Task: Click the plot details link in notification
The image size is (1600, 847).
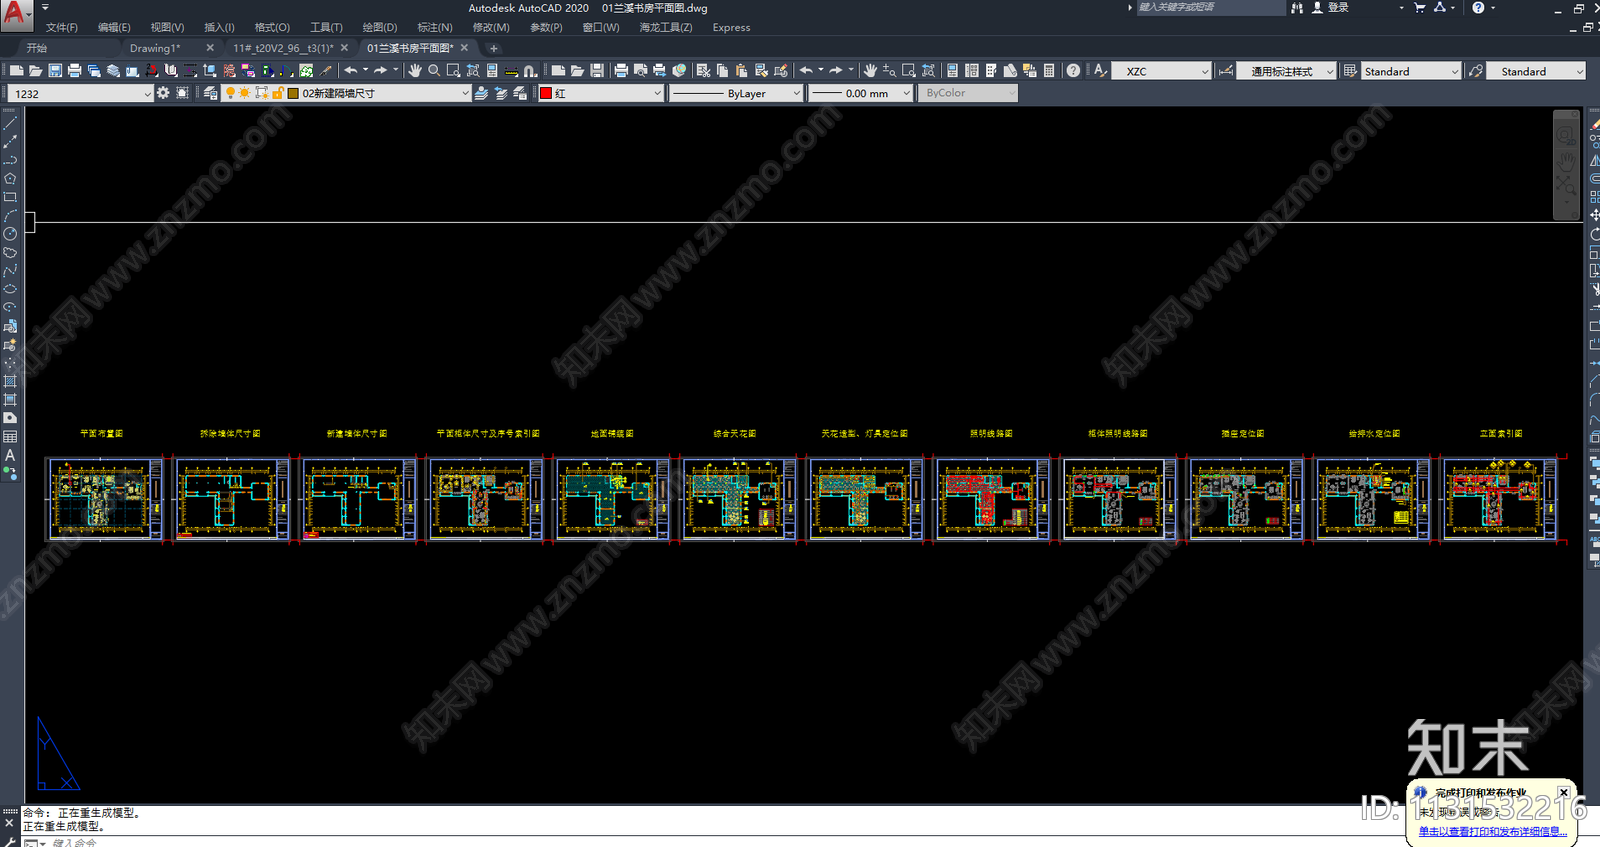Action: [x=1492, y=831]
